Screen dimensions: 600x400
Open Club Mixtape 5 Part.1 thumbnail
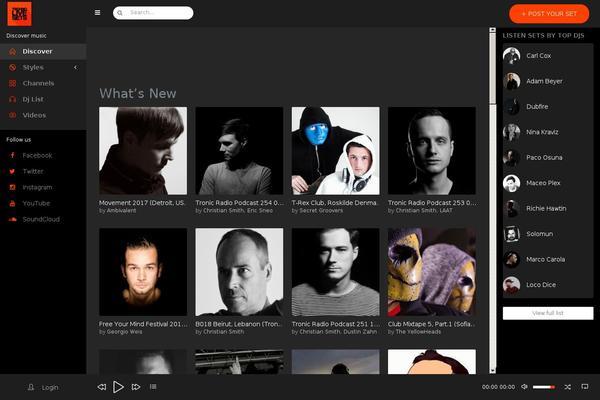click(x=432, y=272)
